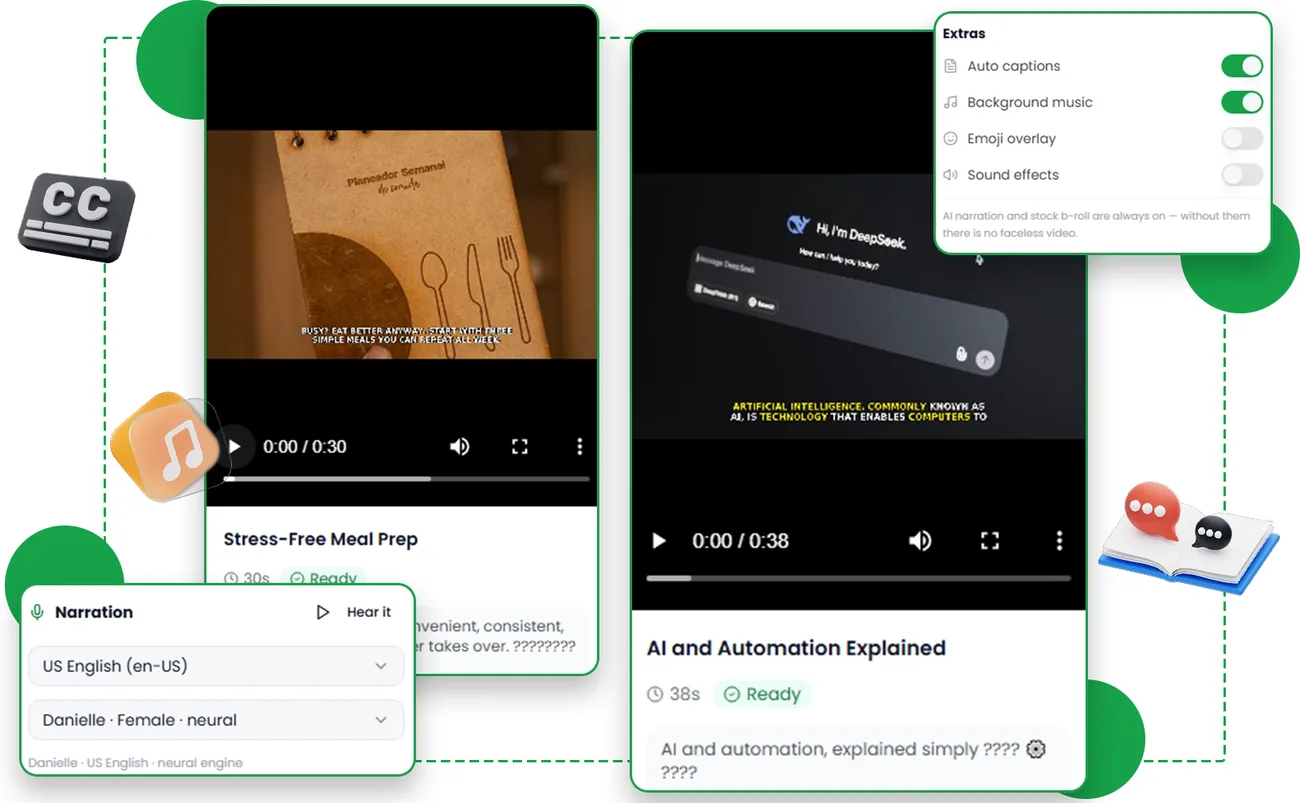Image resolution: width=1300 pixels, height=803 pixels.
Task: Play the Stress-Free Meal Prep video
Action: tap(235, 447)
